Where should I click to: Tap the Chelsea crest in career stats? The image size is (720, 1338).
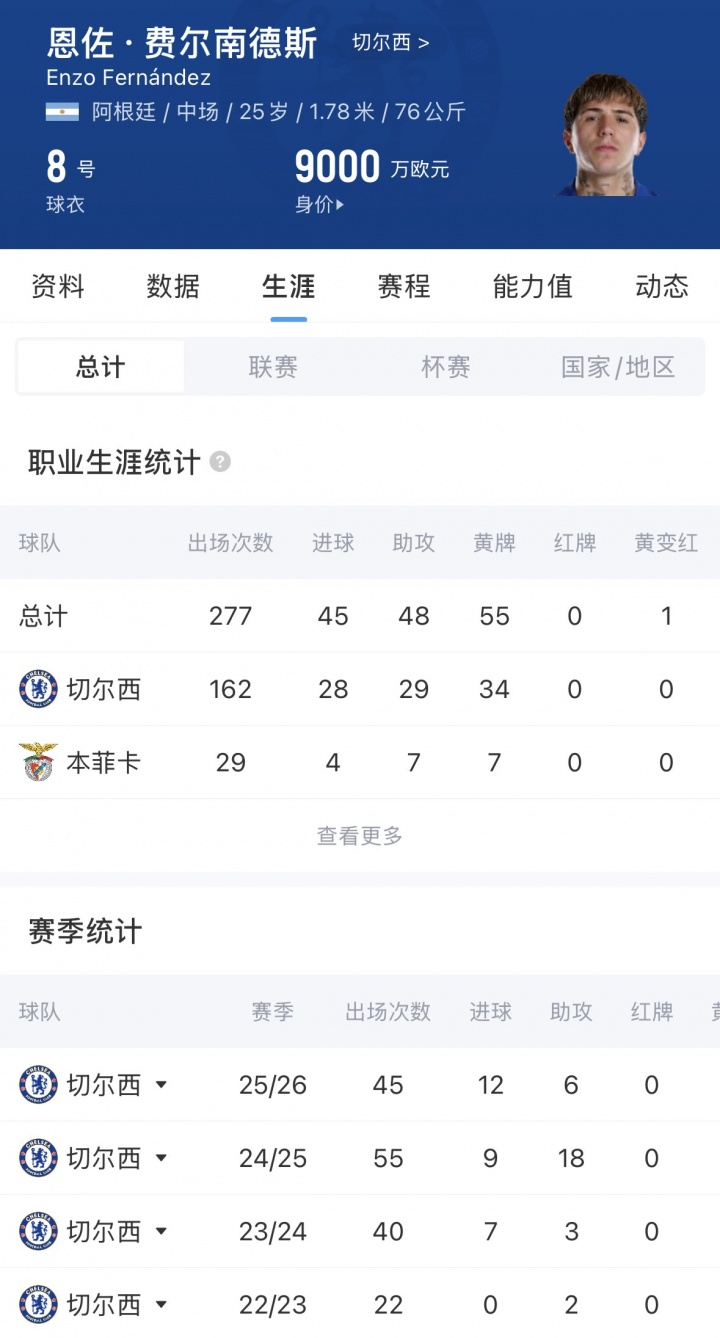(x=38, y=689)
